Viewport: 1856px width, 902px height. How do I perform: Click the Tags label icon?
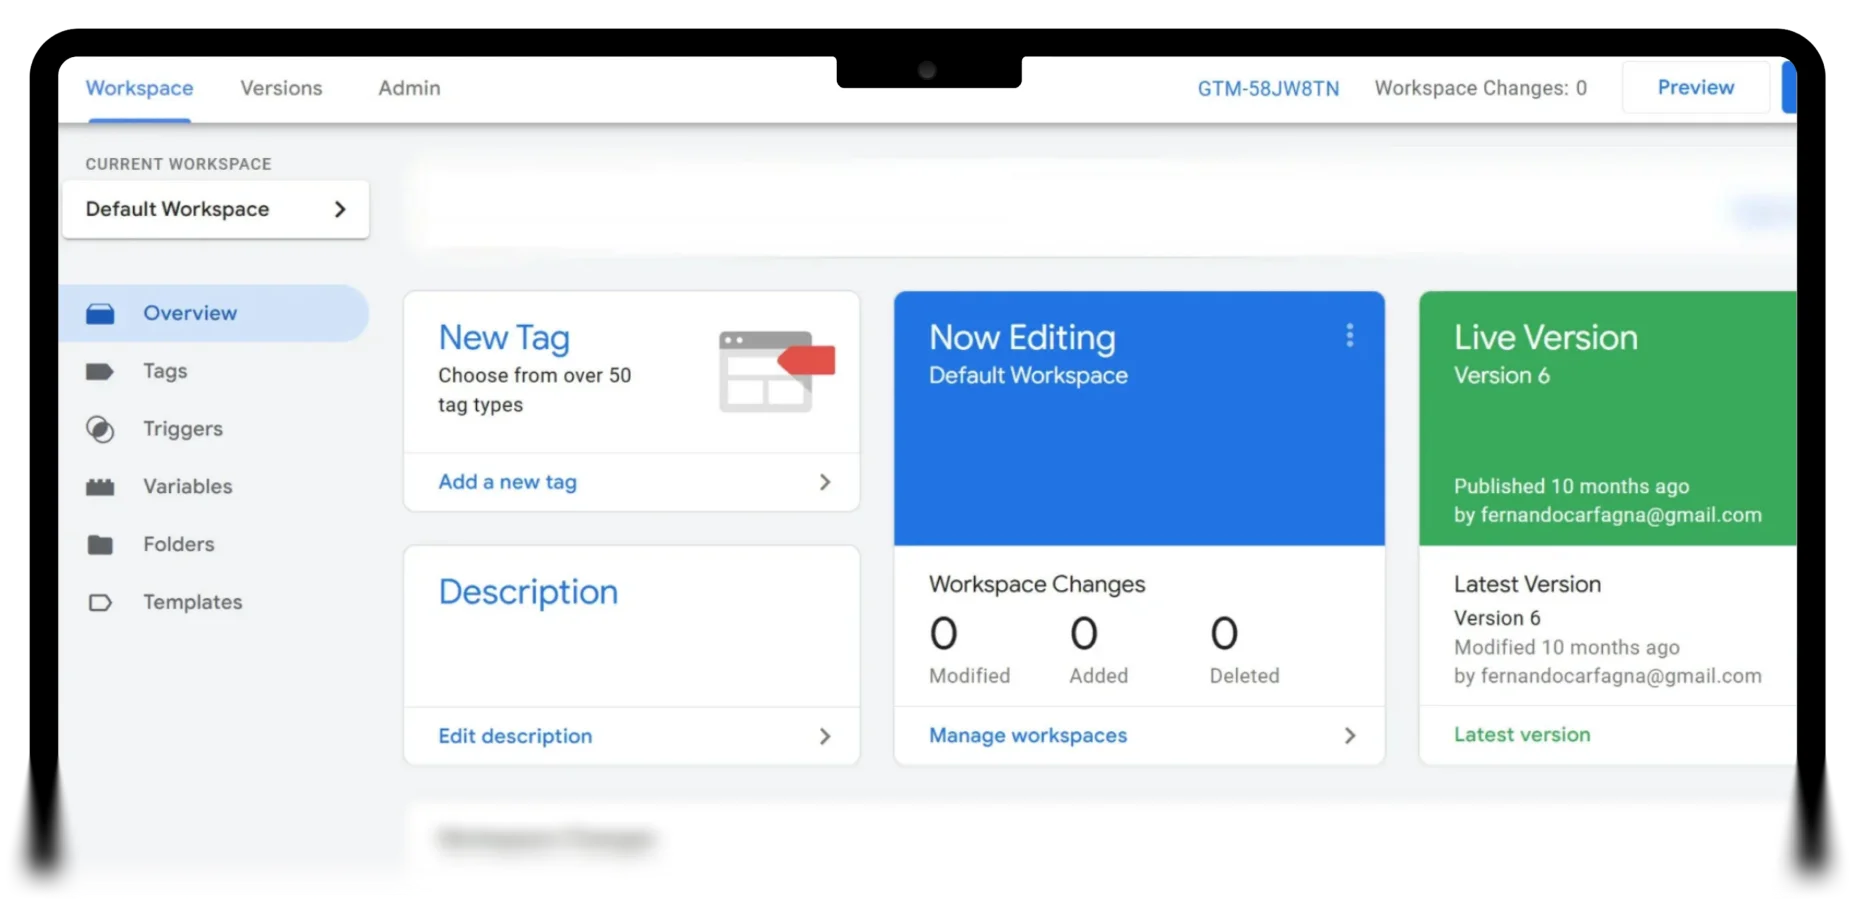point(100,372)
